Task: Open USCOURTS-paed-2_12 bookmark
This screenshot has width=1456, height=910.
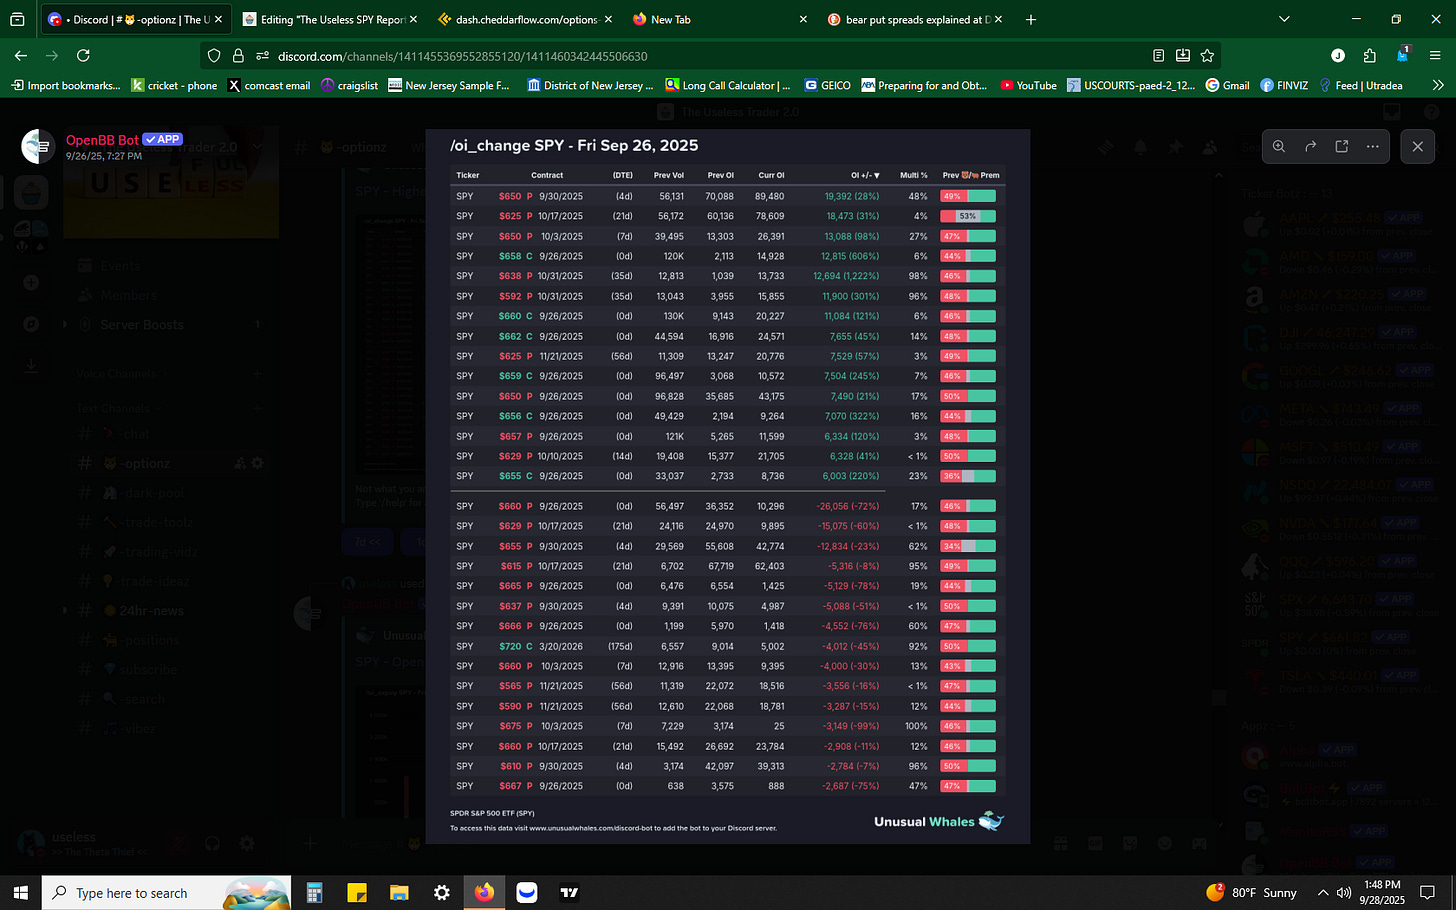Action: click(x=1131, y=85)
